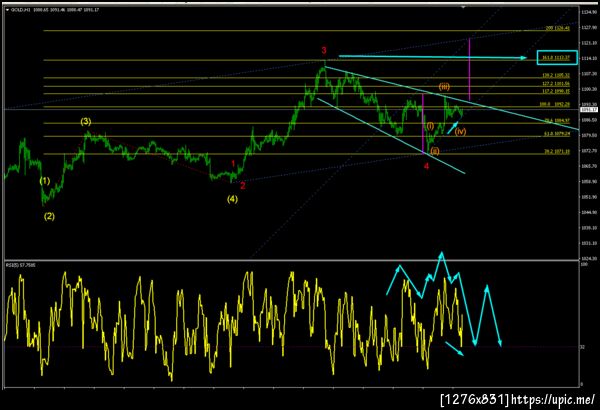Select the 117.2 Fibonacci level label
Viewport: 600px width, 410px height.
[556, 91]
